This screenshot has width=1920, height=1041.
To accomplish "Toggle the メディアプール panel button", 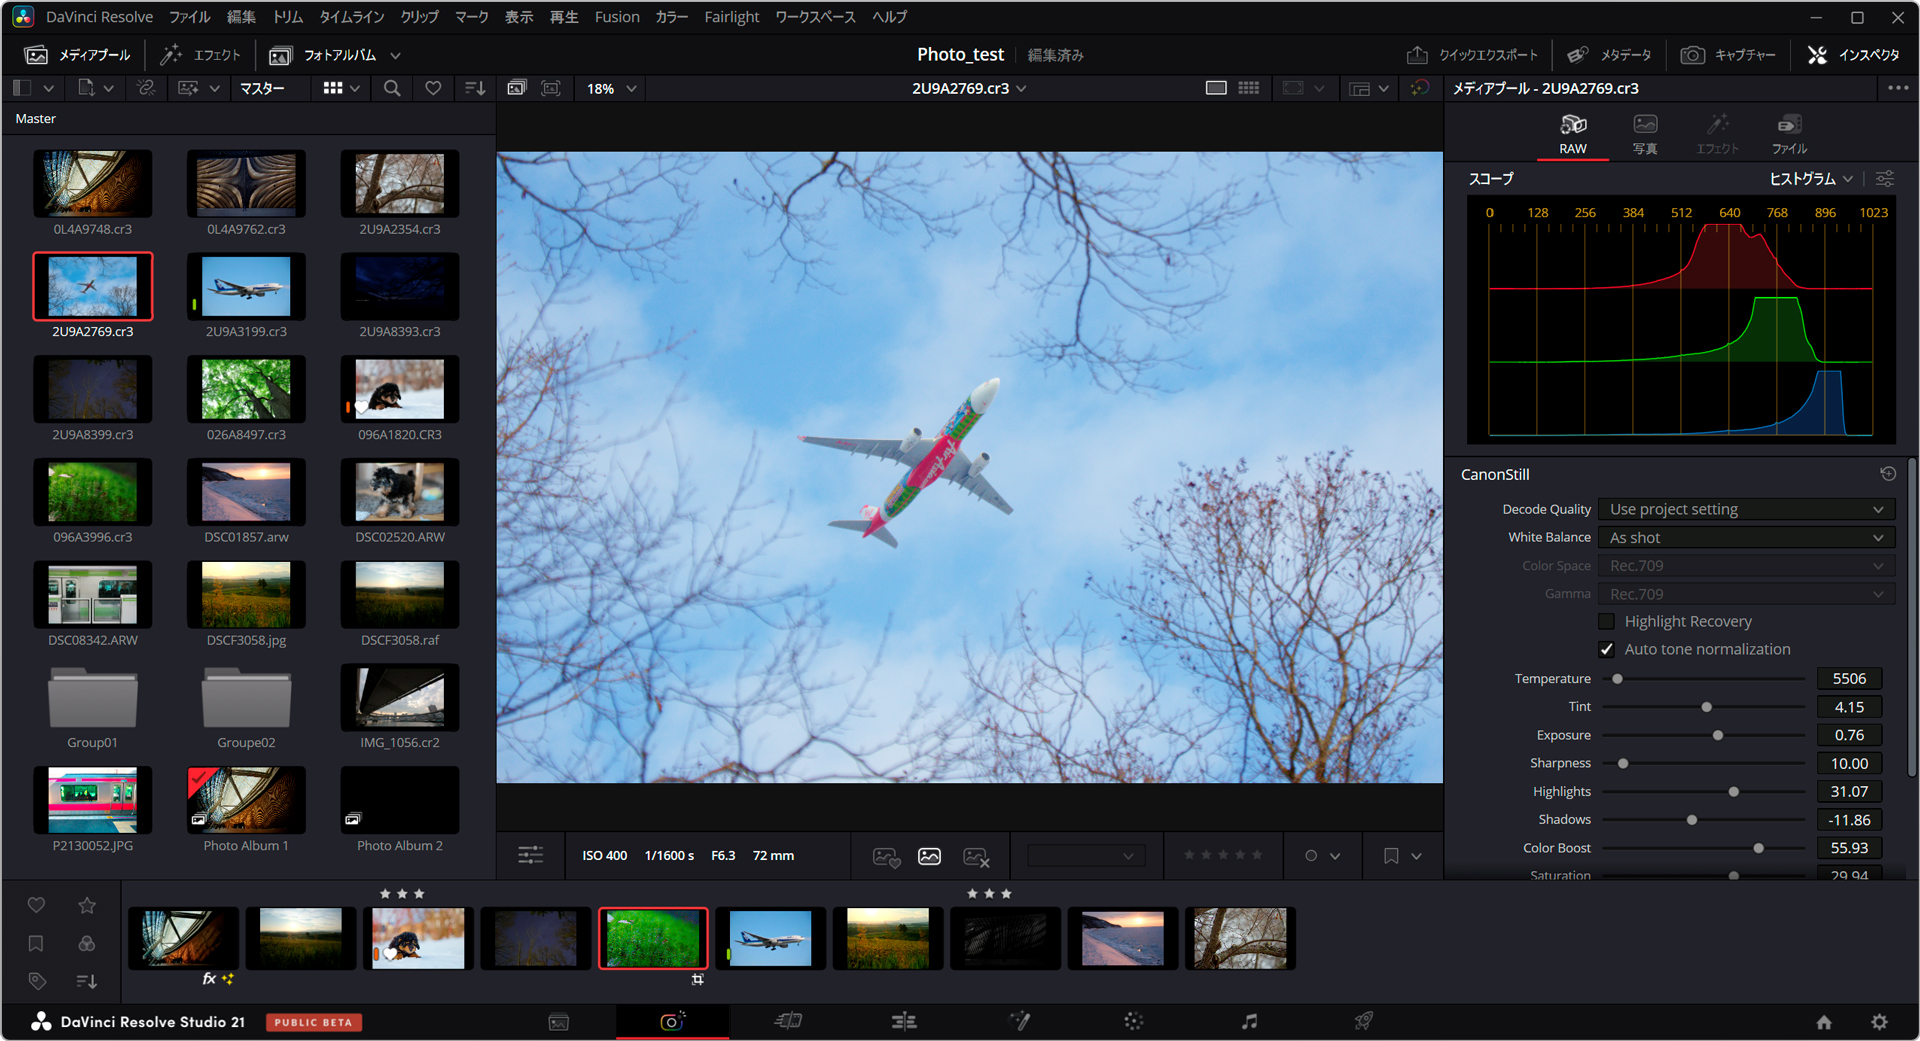I will (77, 55).
